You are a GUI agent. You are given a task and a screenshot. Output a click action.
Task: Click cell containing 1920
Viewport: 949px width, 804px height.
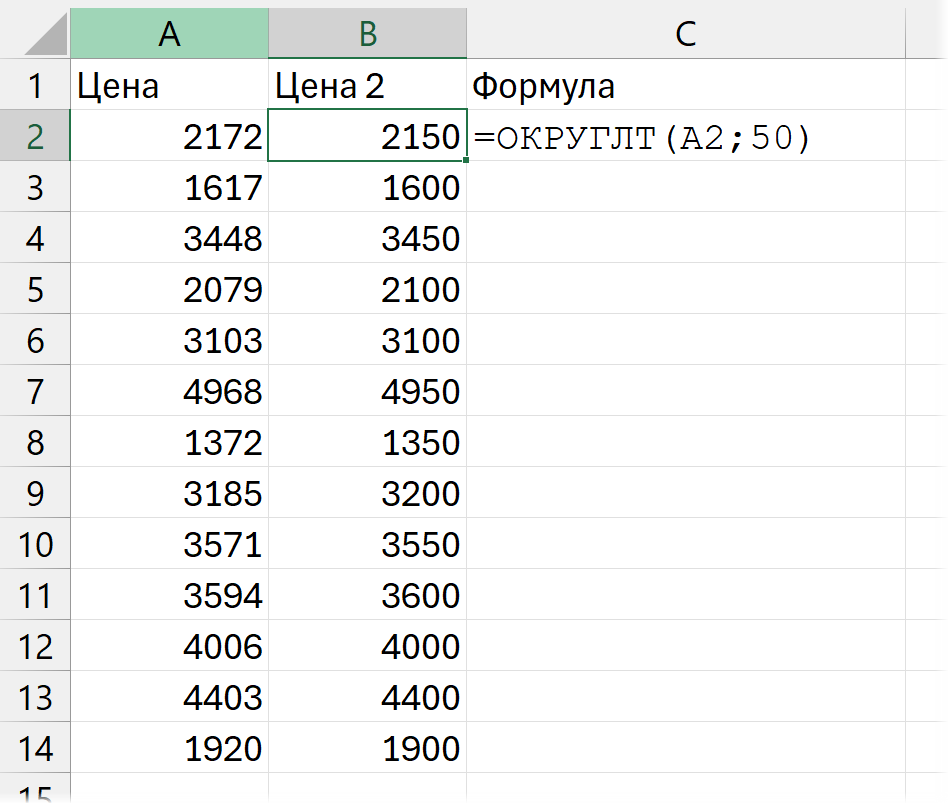(169, 749)
